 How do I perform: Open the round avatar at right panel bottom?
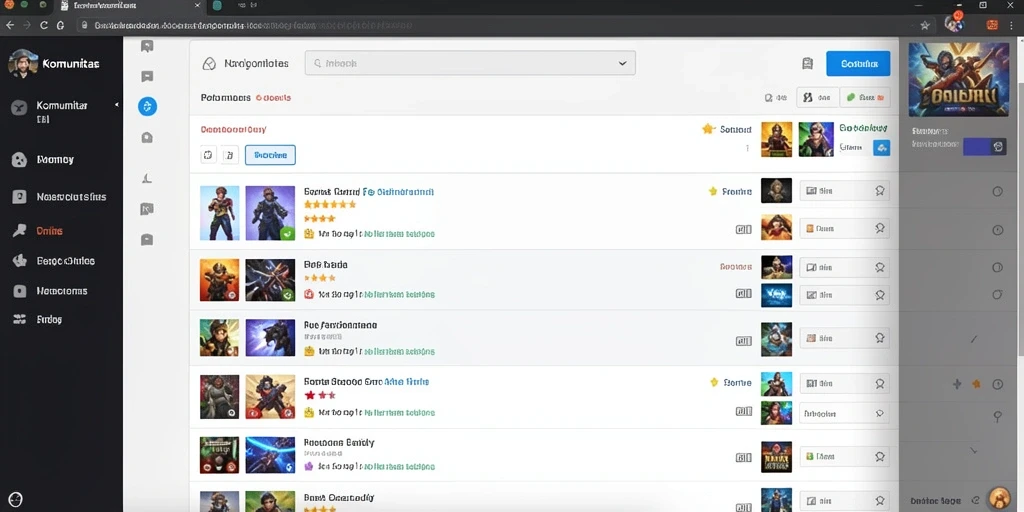(x=997, y=499)
